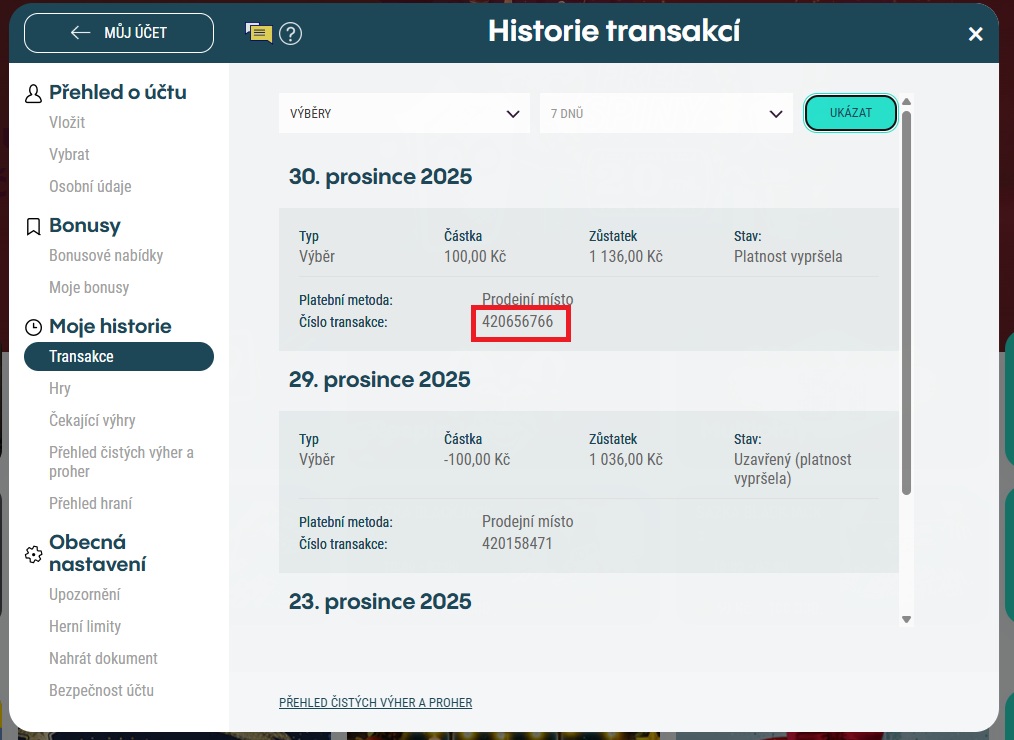Open the Nahrát dokument page

coord(103,659)
